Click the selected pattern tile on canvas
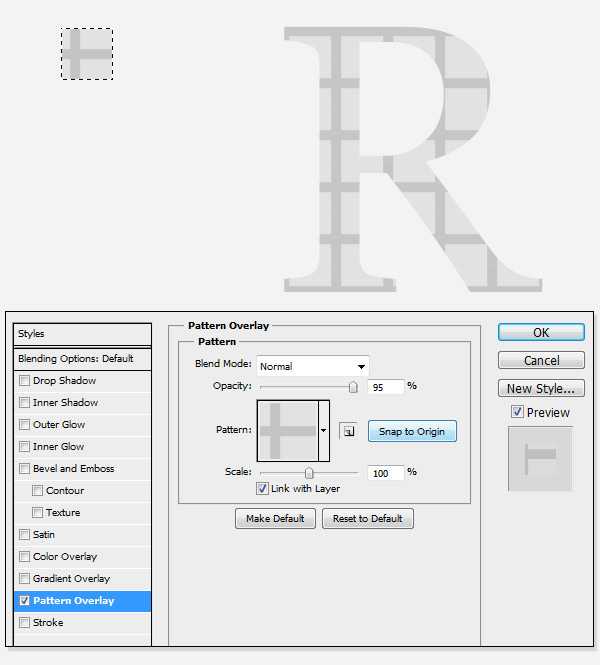 (x=87, y=54)
